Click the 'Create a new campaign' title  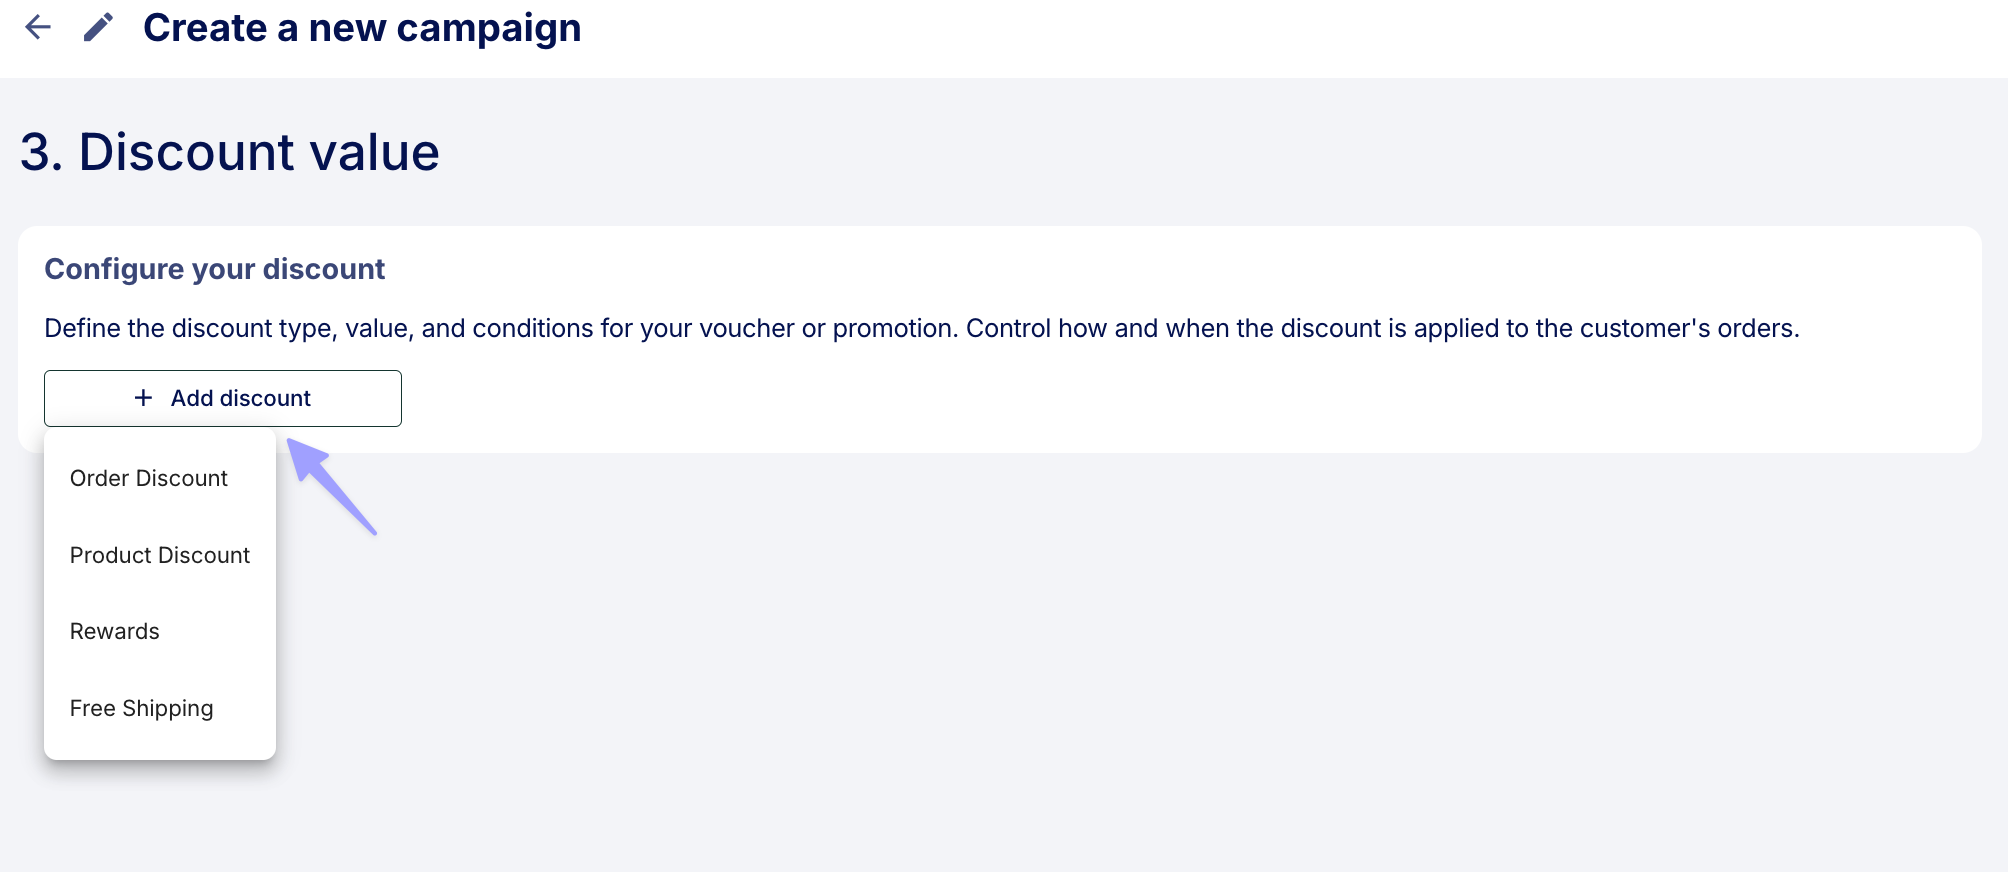[x=362, y=28]
